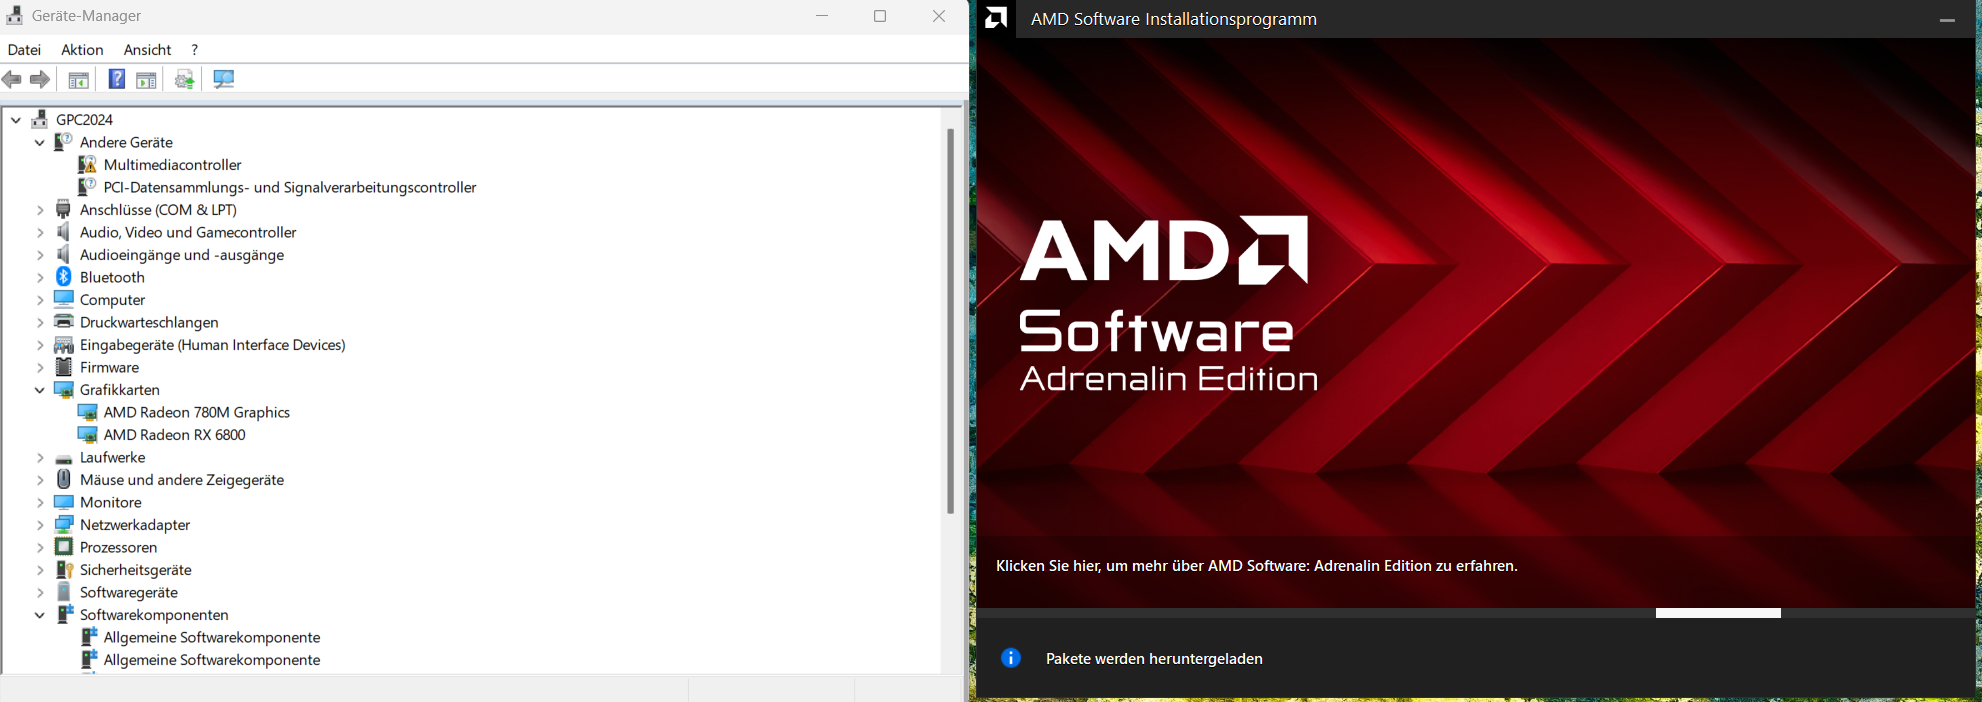Screen dimensions: 1982x702
Task: Expand the Bluetooth category
Action: 40,277
